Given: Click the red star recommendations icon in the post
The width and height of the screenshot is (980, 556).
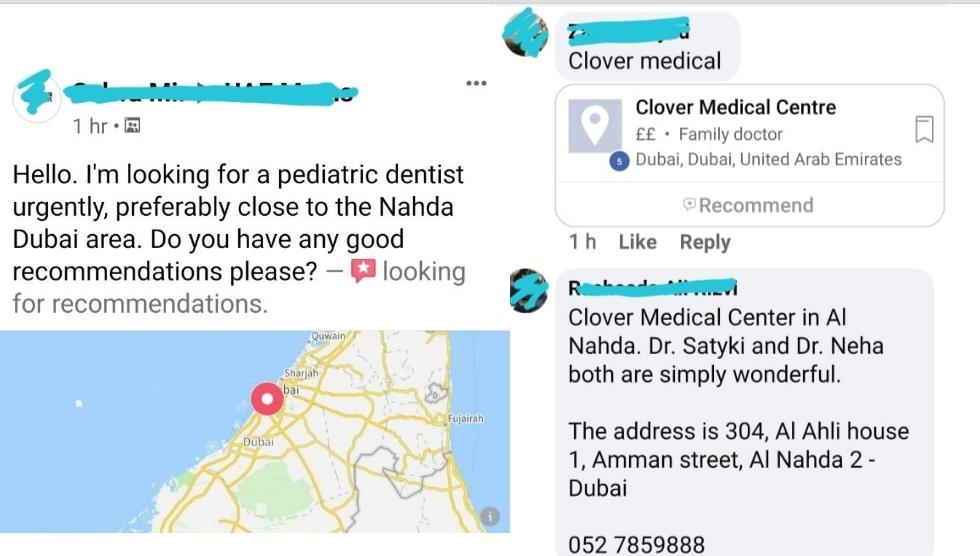Looking at the screenshot, I should [363, 271].
